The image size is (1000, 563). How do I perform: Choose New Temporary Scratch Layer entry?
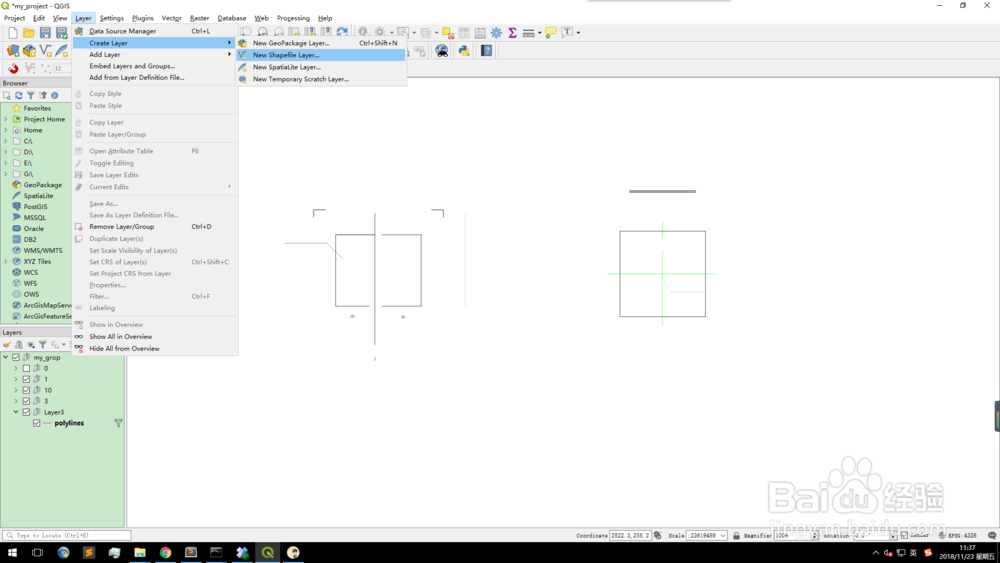click(321, 79)
